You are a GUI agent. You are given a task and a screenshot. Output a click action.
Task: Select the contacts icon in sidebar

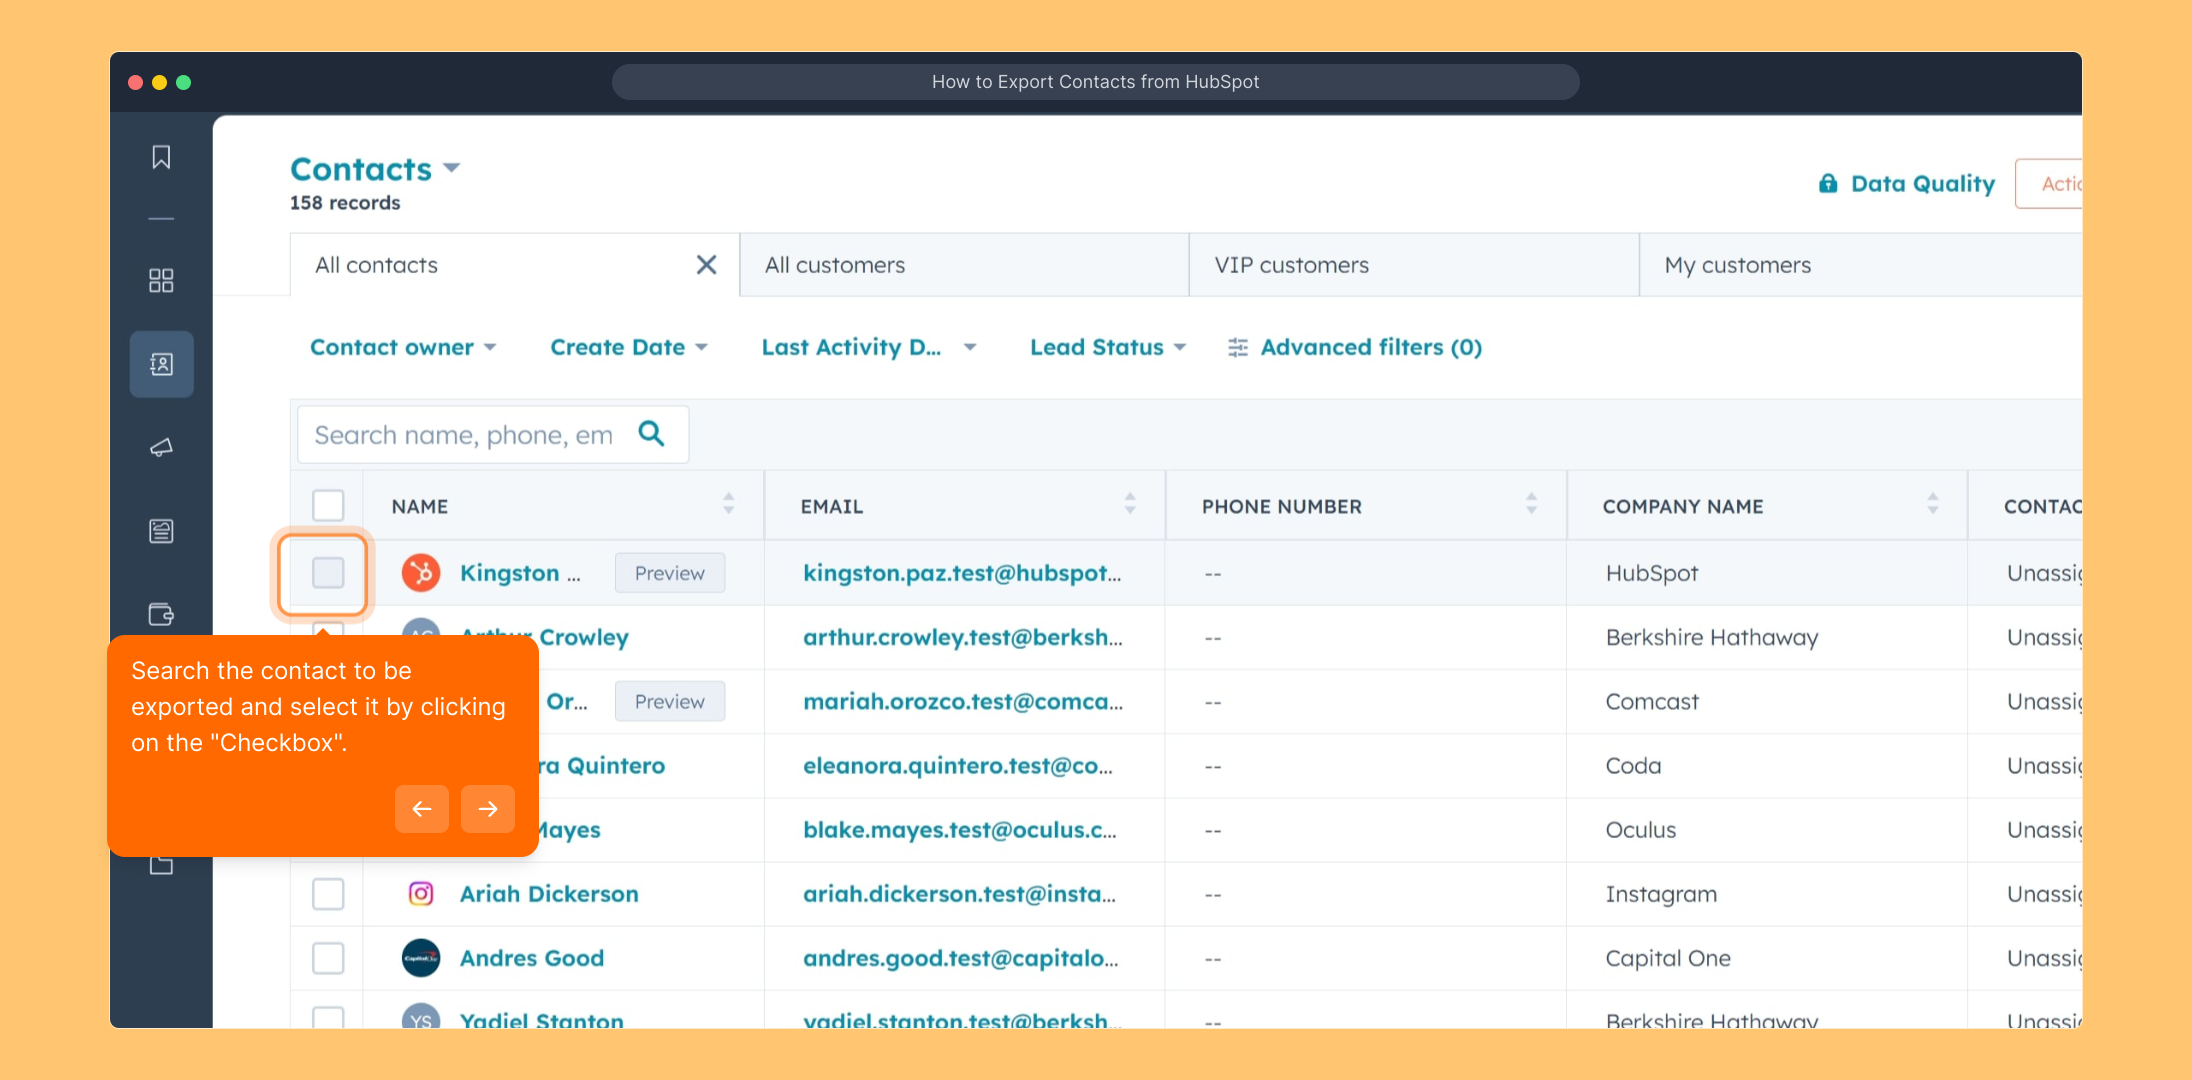coord(161,364)
